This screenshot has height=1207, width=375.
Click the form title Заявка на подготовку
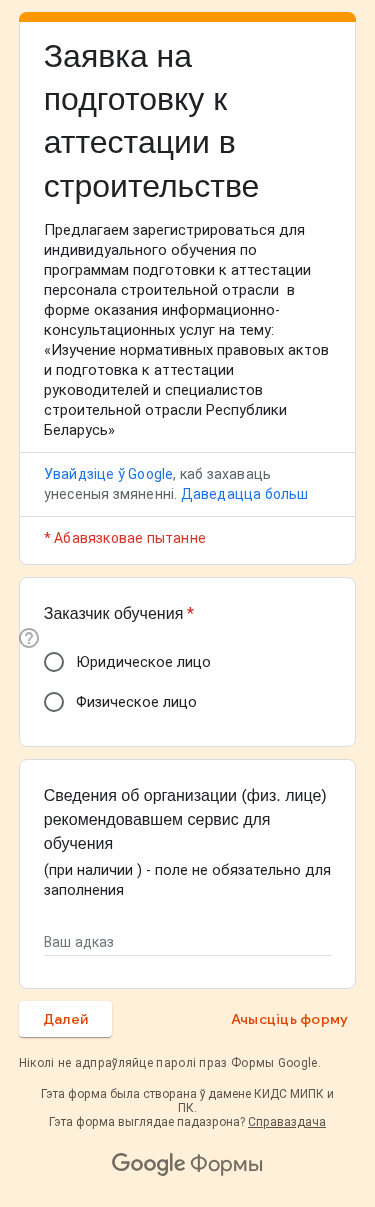[152, 121]
